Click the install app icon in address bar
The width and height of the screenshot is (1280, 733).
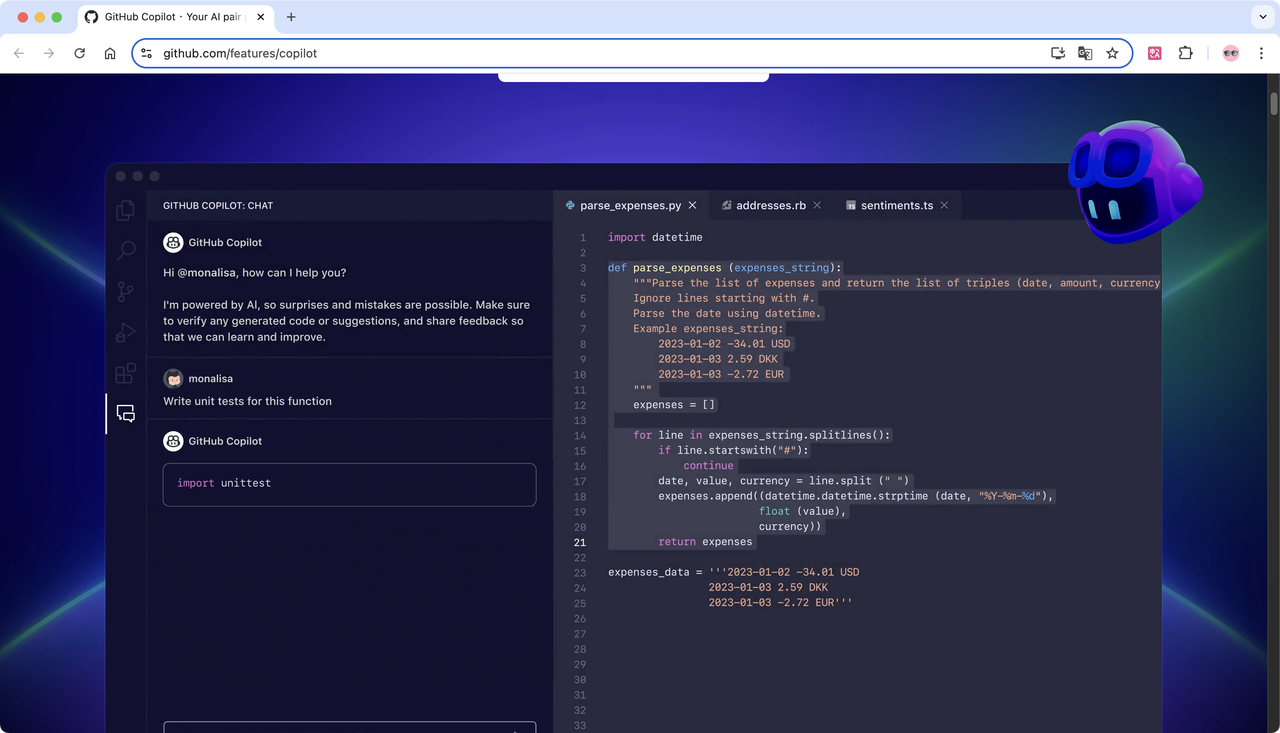pos(1057,53)
